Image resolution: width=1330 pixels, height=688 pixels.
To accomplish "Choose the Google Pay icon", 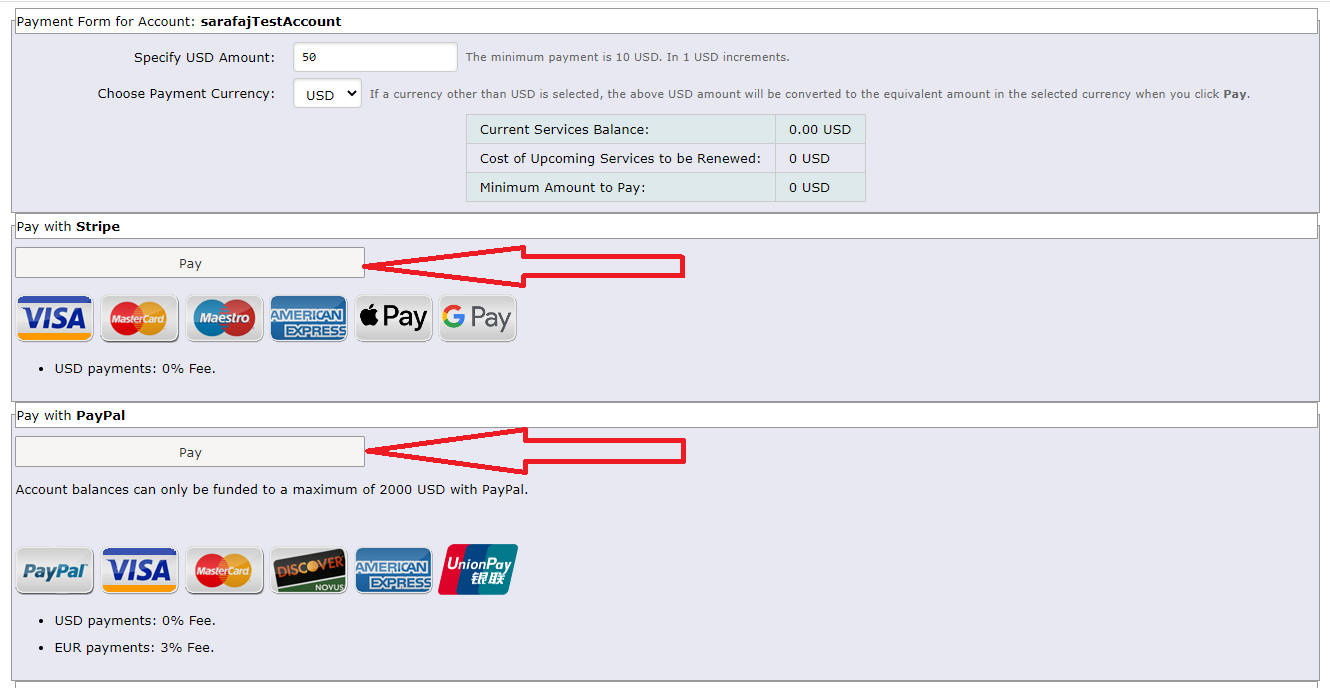I will (478, 319).
